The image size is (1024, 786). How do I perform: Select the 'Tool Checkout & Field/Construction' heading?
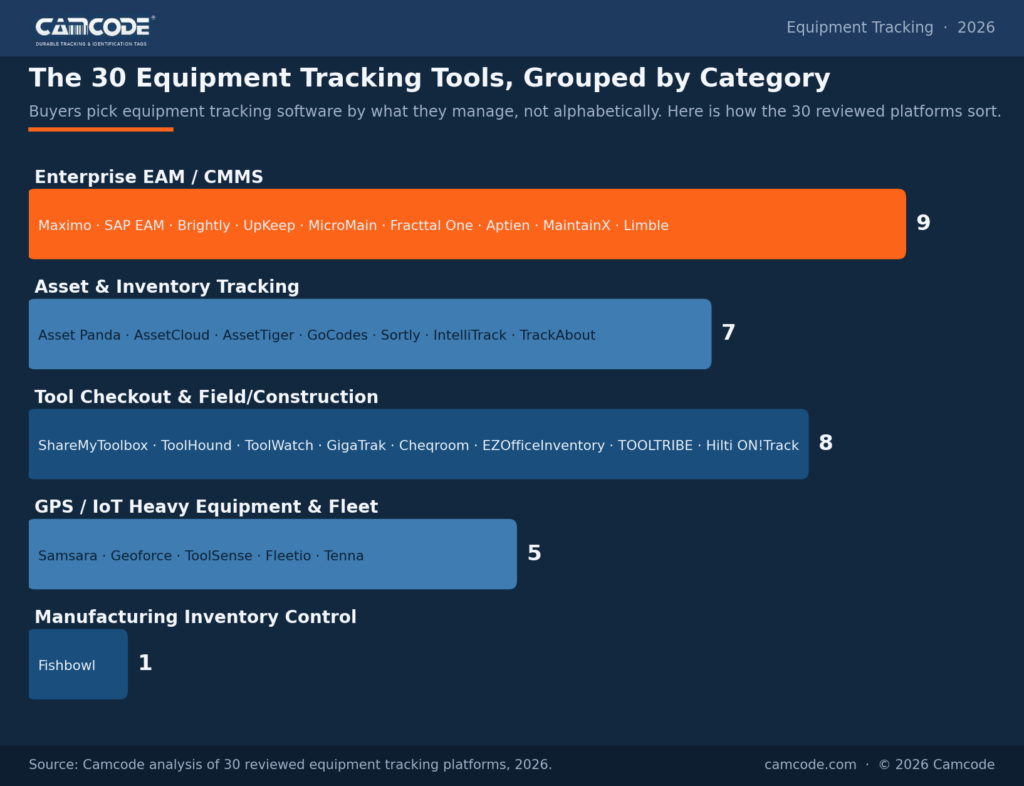click(206, 397)
